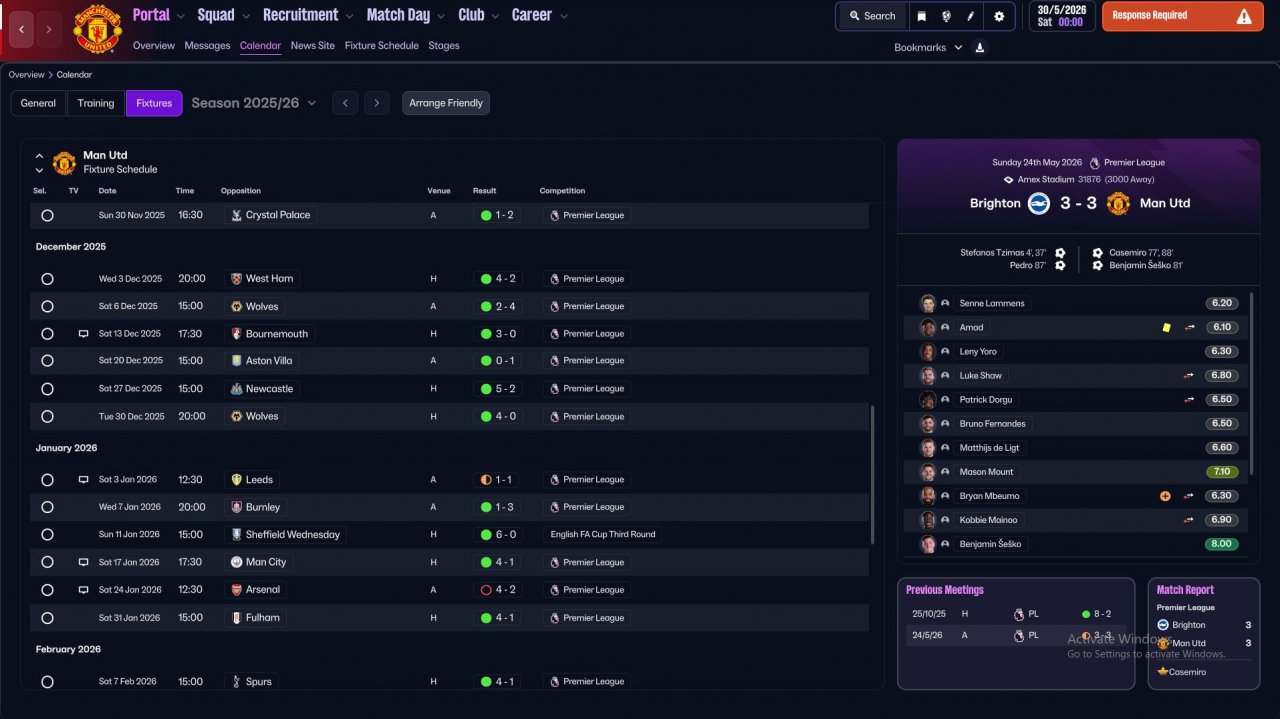Open the News Site sub-menu
Screen dimensions: 1280x719
313,46
